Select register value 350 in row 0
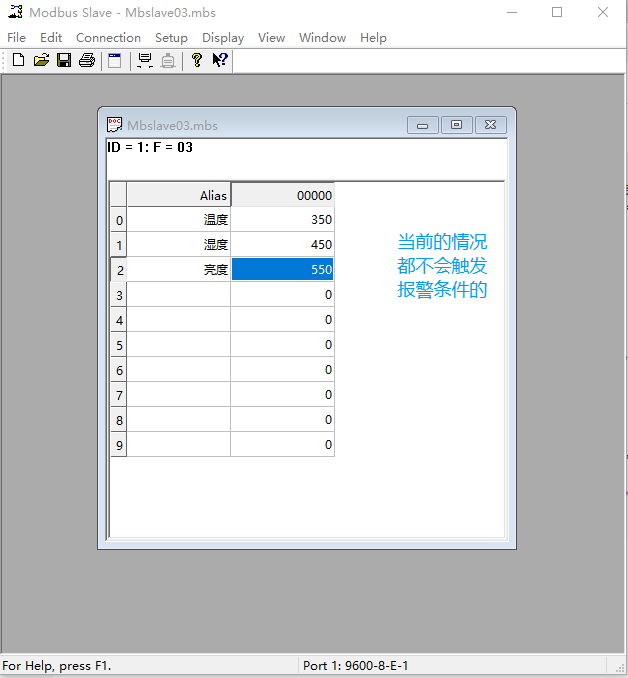 283,220
